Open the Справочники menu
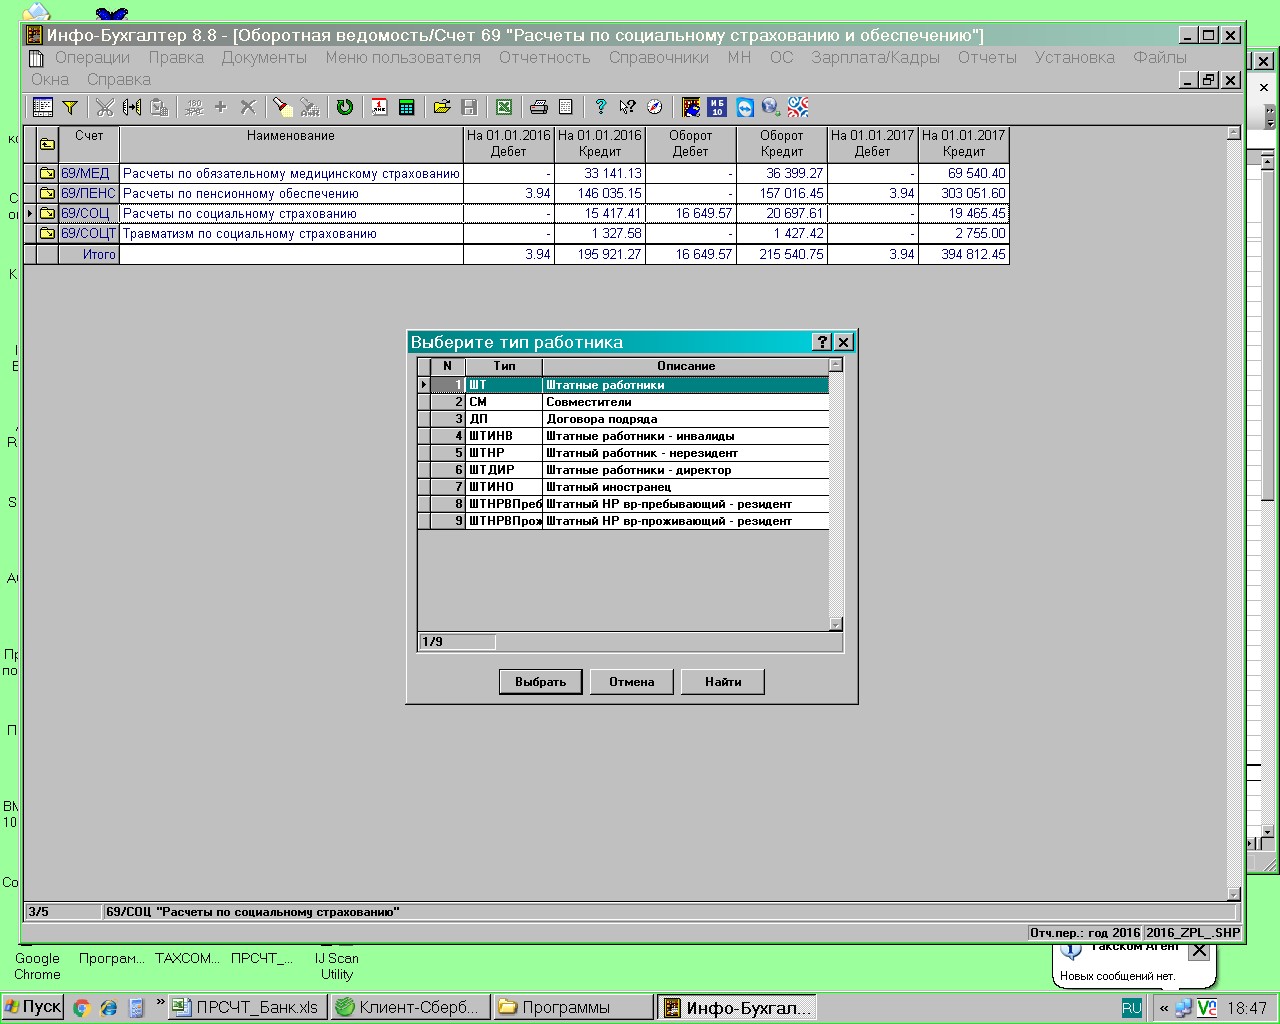 point(659,57)
